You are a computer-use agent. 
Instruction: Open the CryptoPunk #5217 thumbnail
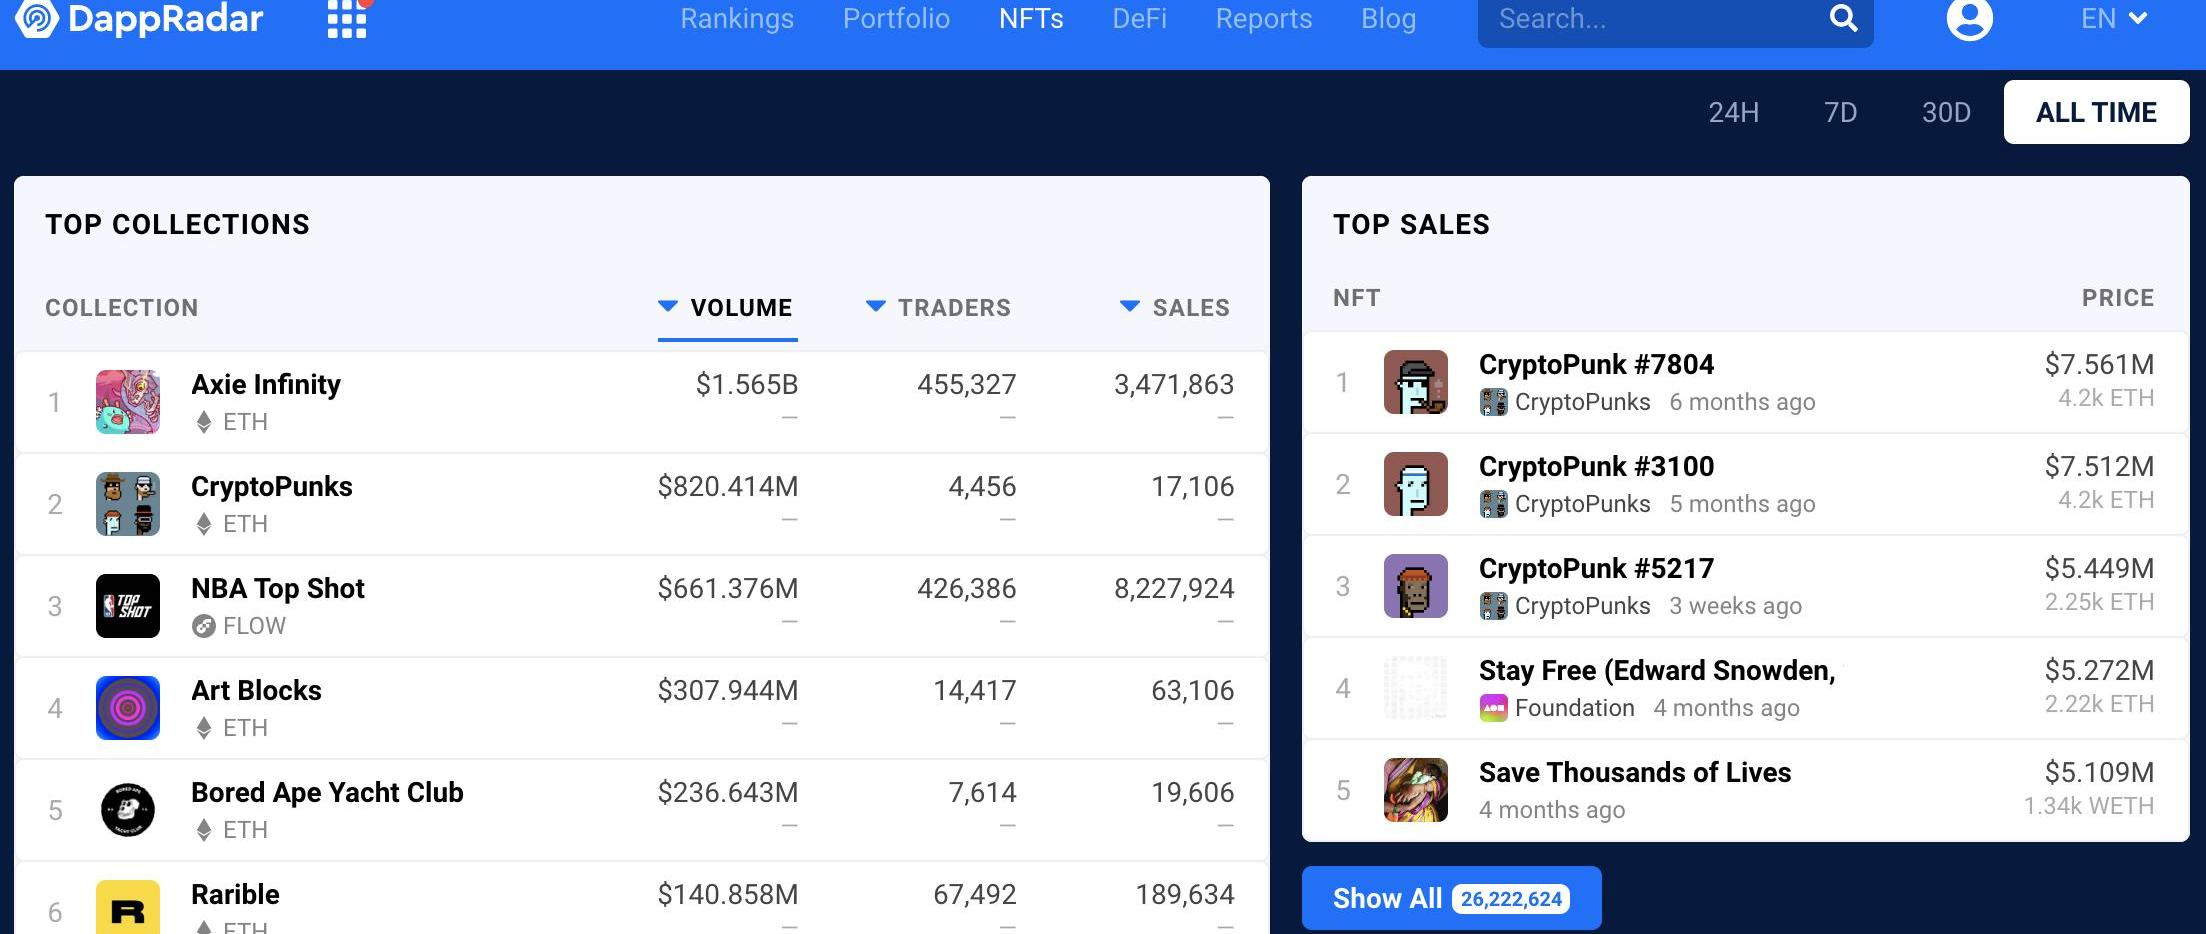pyautogui.click(x=1416, y=586)
